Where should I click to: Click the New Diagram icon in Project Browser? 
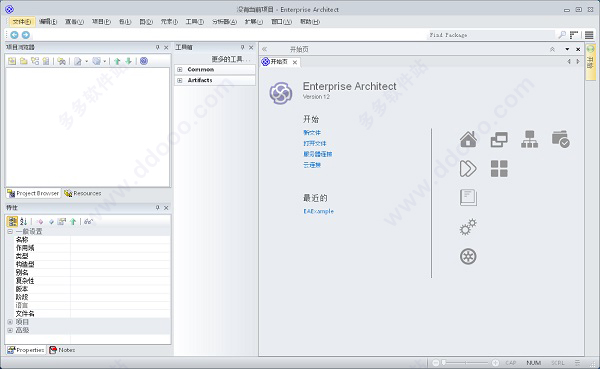point(35,61)
